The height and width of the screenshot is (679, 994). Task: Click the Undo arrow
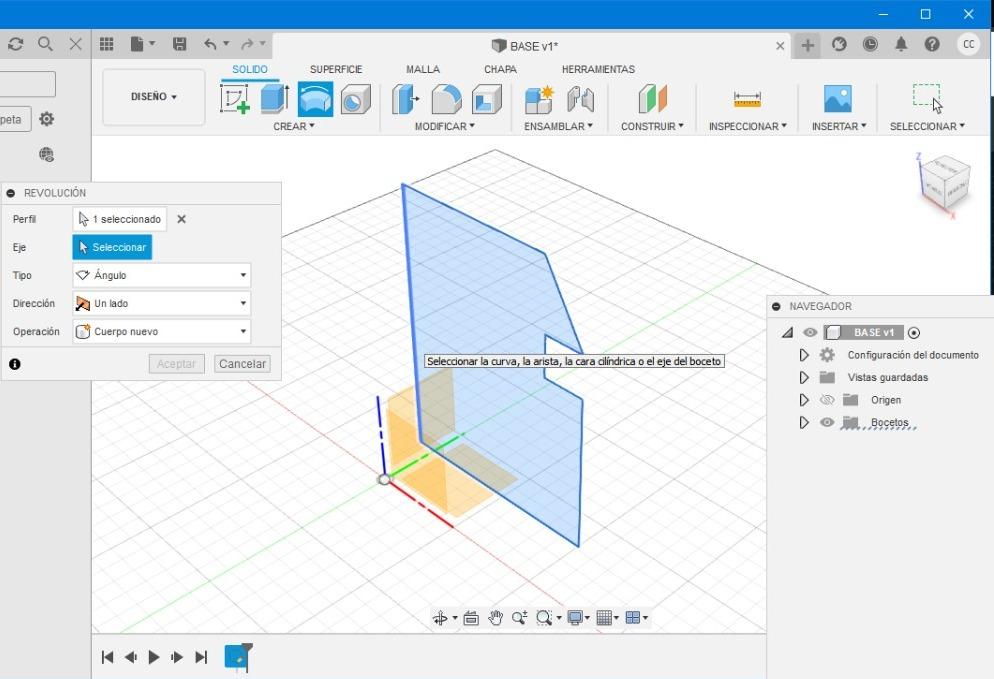tap(210, 44)
